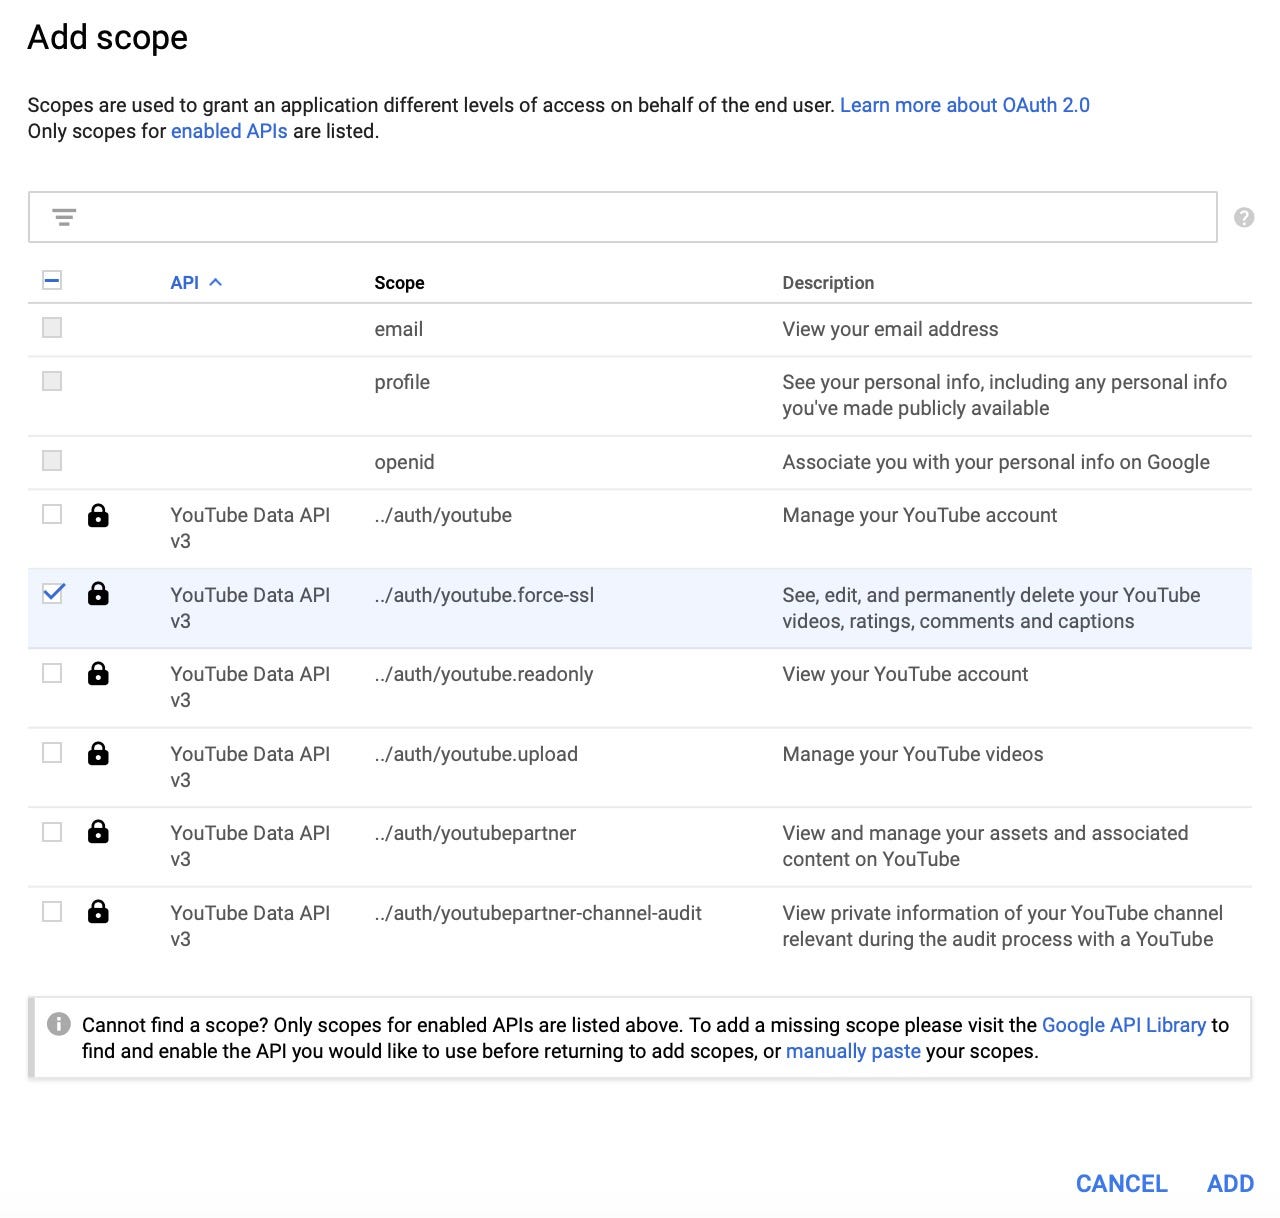
Task: Sort by the API column header
Action: pos(185,283)
